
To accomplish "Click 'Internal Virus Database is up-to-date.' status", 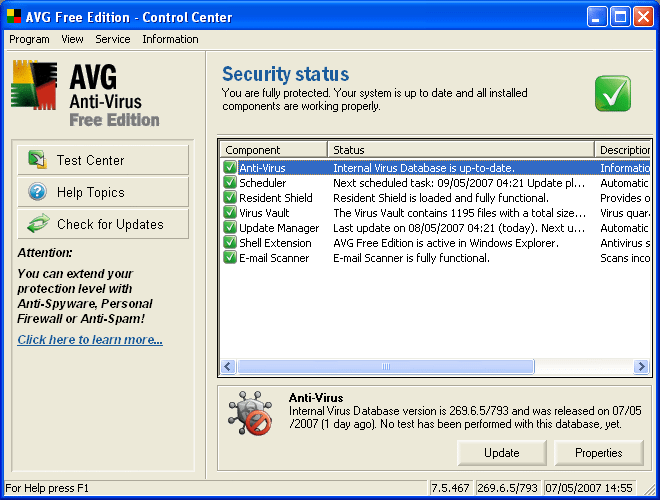I will (424, 168).
